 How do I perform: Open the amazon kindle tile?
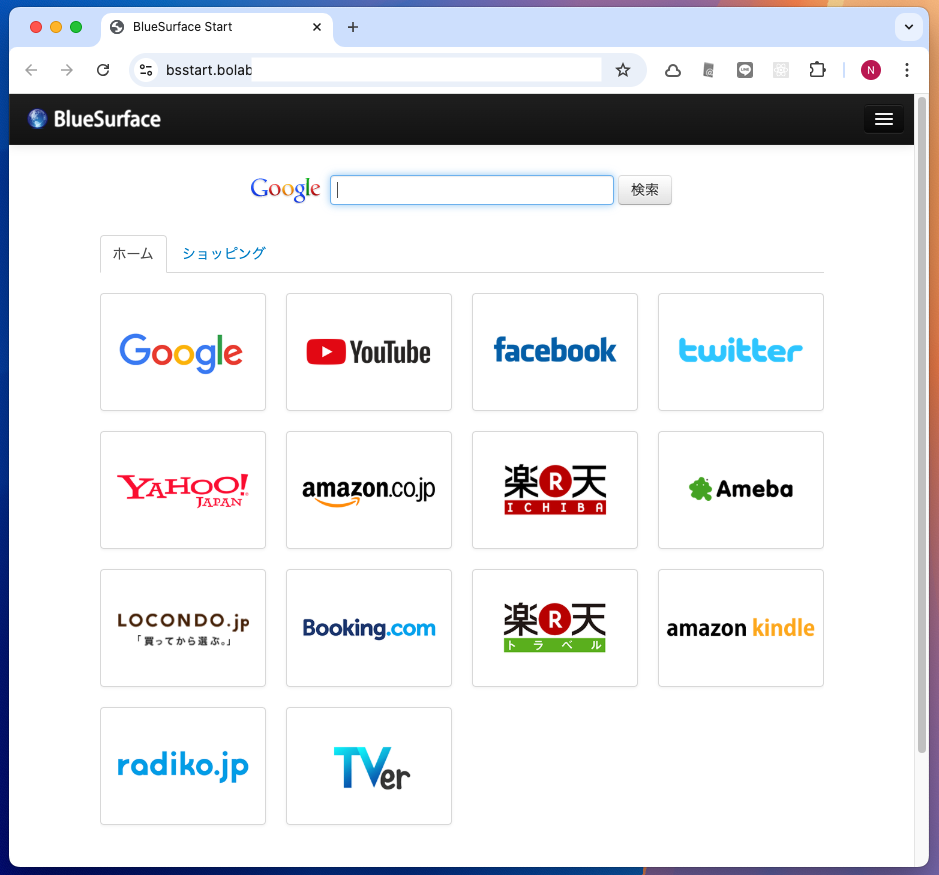(x=741, y=628)
